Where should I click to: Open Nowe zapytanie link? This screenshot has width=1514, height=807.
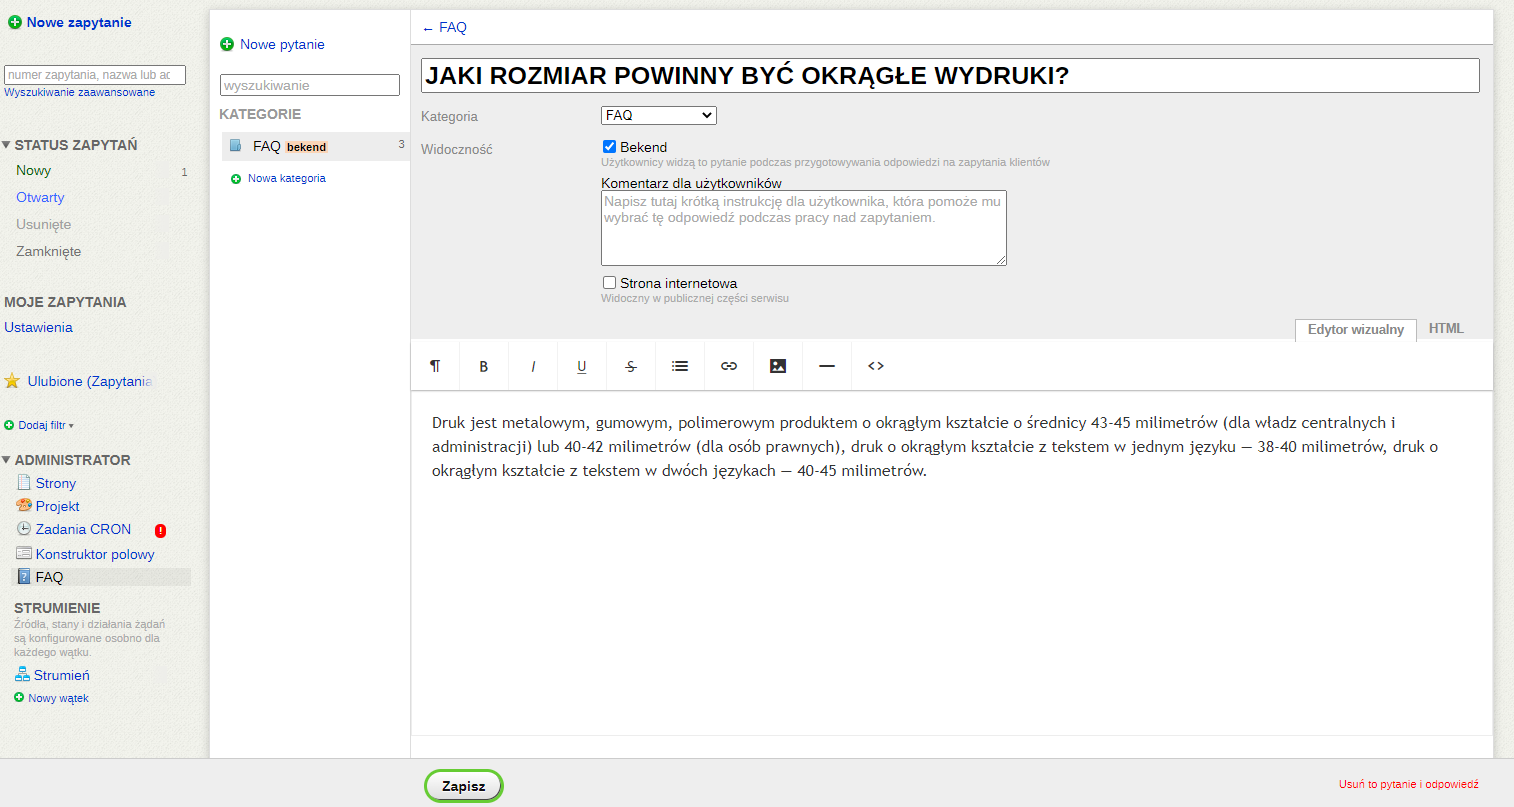[79, 22]
